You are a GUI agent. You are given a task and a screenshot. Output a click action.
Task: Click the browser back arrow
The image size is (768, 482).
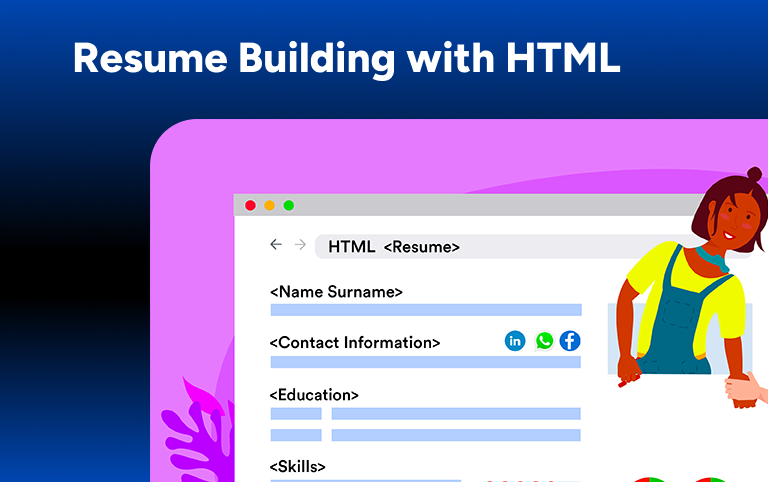pos(276,244)
